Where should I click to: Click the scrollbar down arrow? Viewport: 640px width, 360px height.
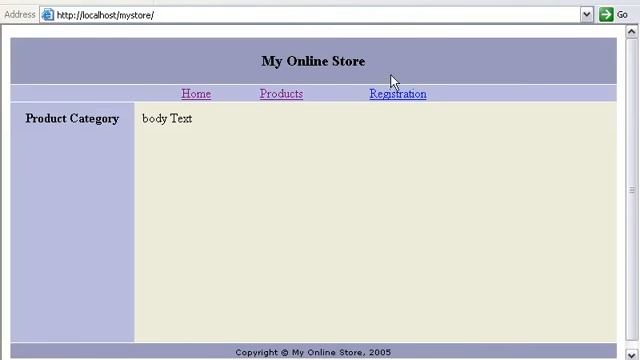pyautogui.click(x=631, y=354)
